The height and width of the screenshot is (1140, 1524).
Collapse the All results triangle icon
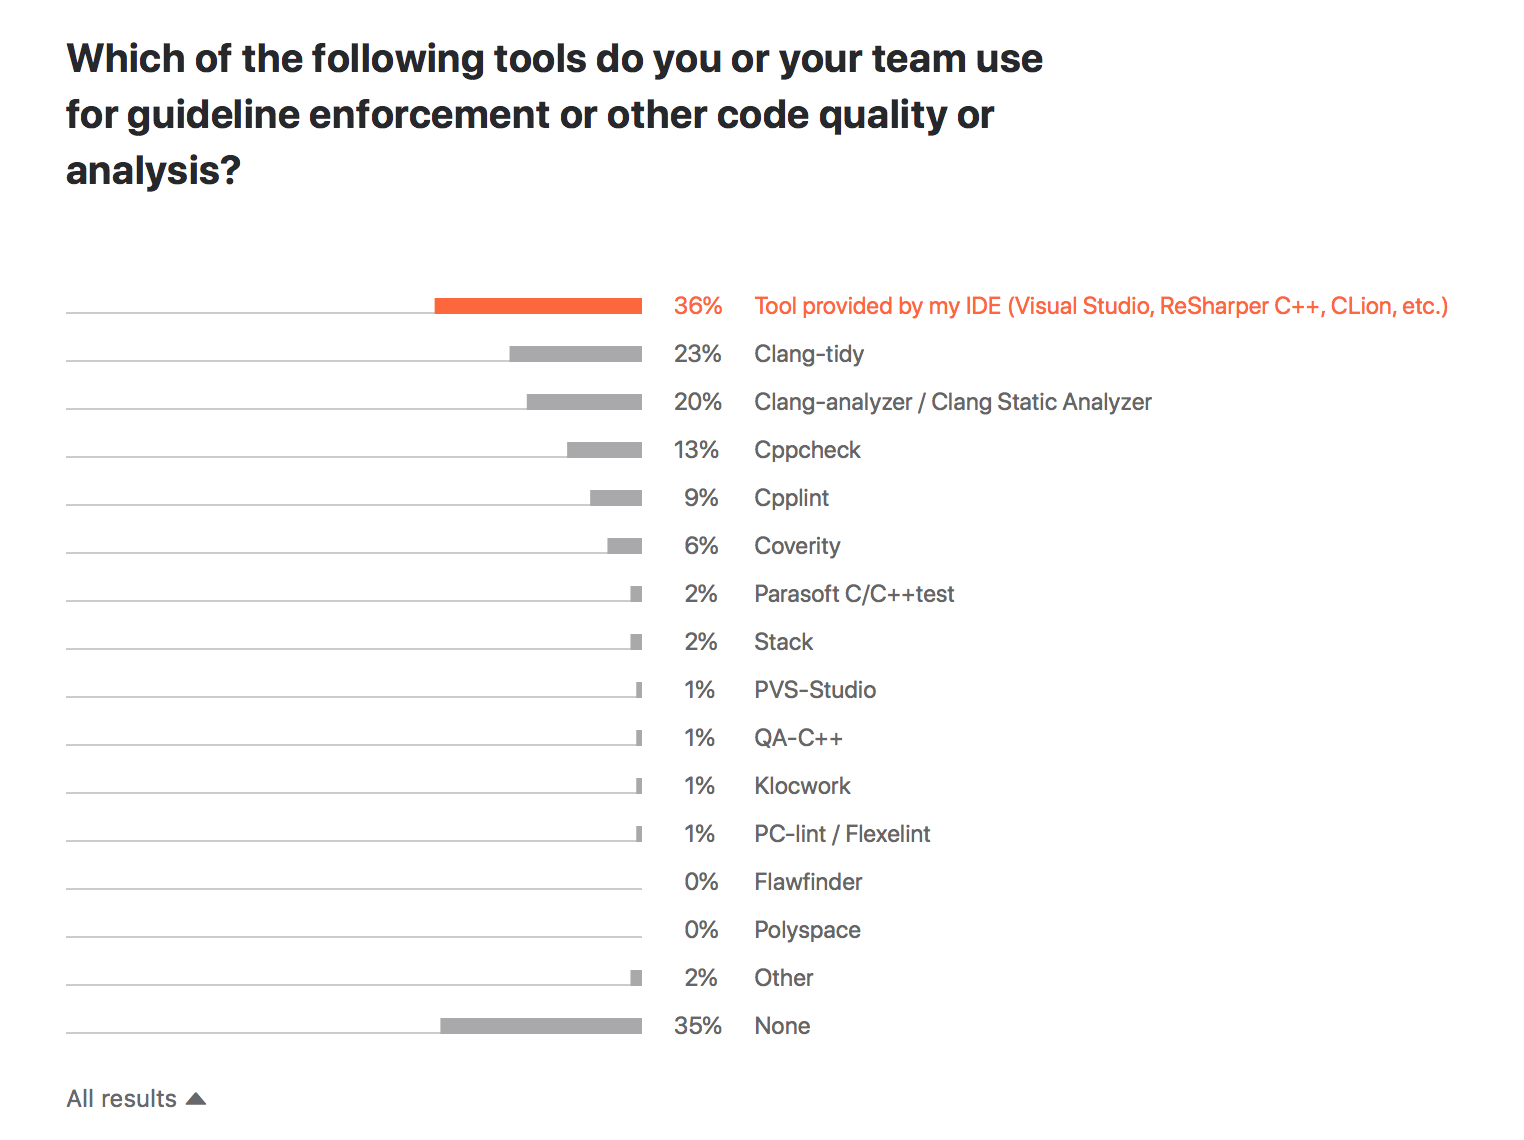pyautogui.click(x=196, y=1099)
